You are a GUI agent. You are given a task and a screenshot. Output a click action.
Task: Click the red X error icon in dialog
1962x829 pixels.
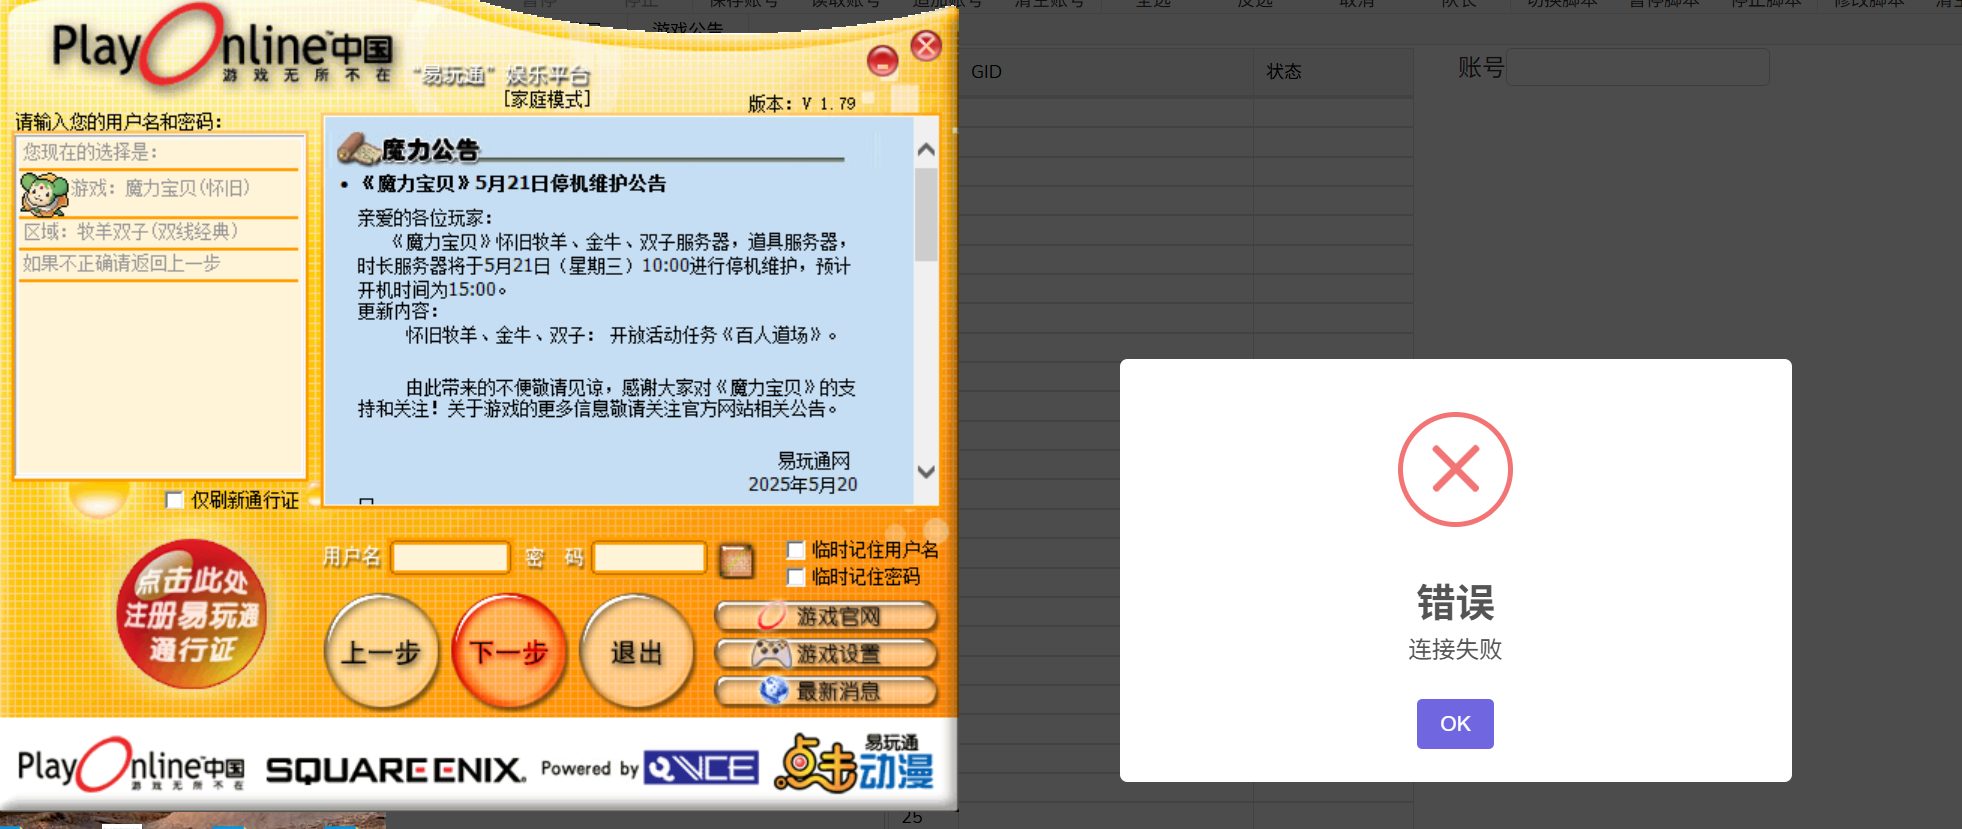pos(1455,469)
